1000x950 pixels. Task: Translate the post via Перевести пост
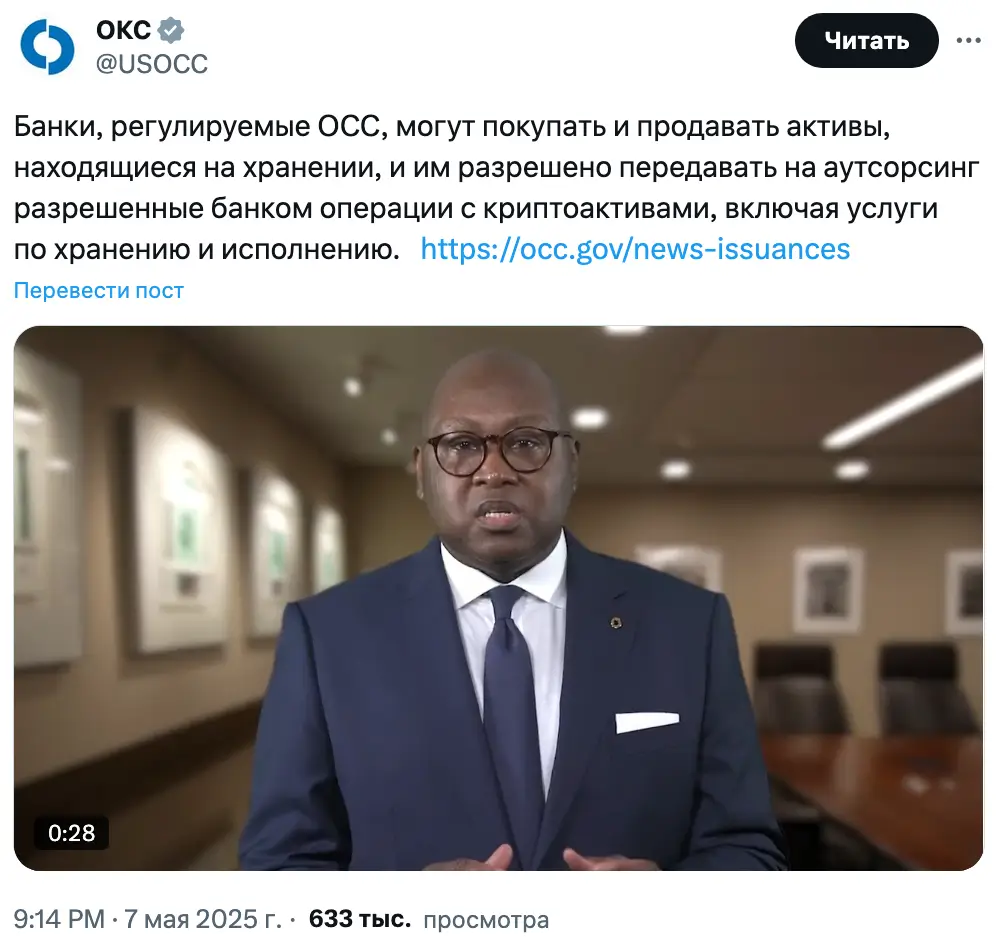[x=99, y=290]
